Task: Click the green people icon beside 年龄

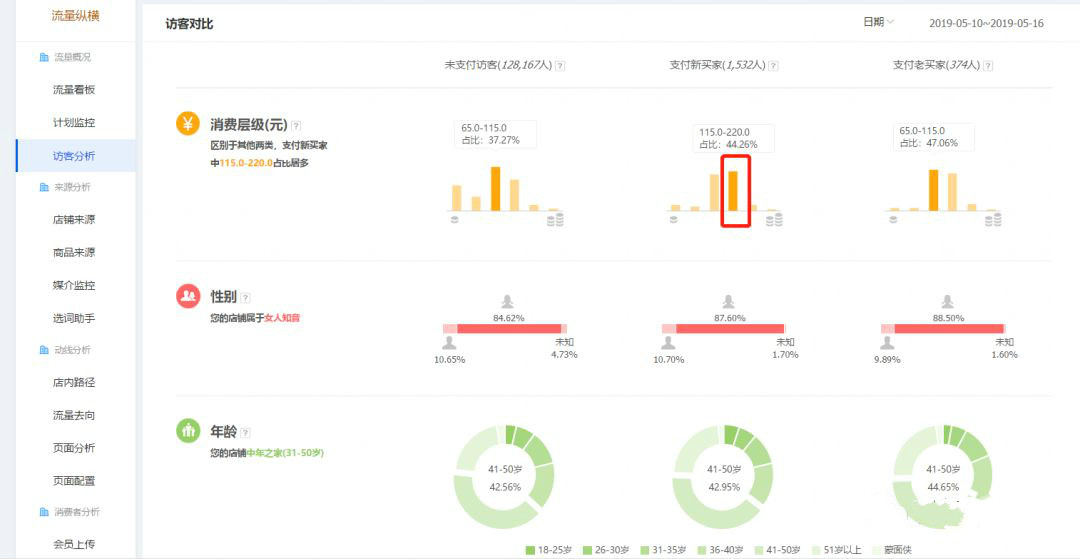Action: coord(188,431)
